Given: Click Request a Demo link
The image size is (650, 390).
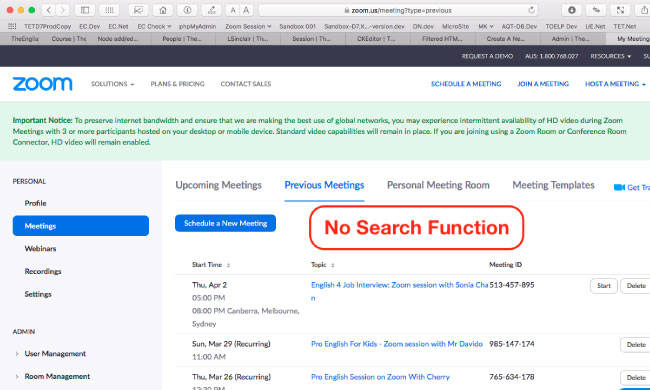Looking at the screenshot, I should tap(487, 56).
